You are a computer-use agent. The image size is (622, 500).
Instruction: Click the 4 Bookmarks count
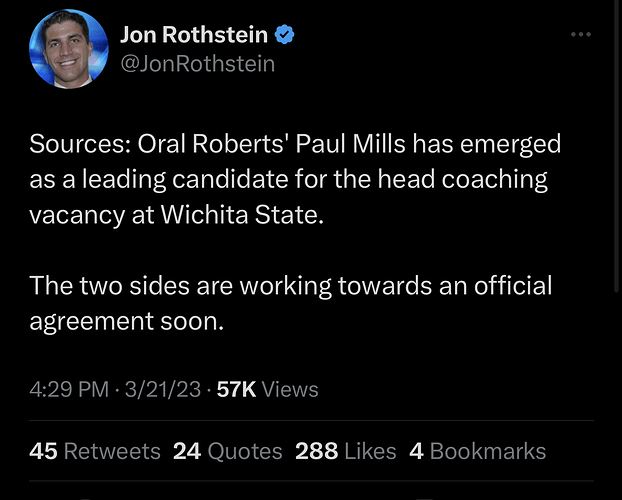(478, 451)
